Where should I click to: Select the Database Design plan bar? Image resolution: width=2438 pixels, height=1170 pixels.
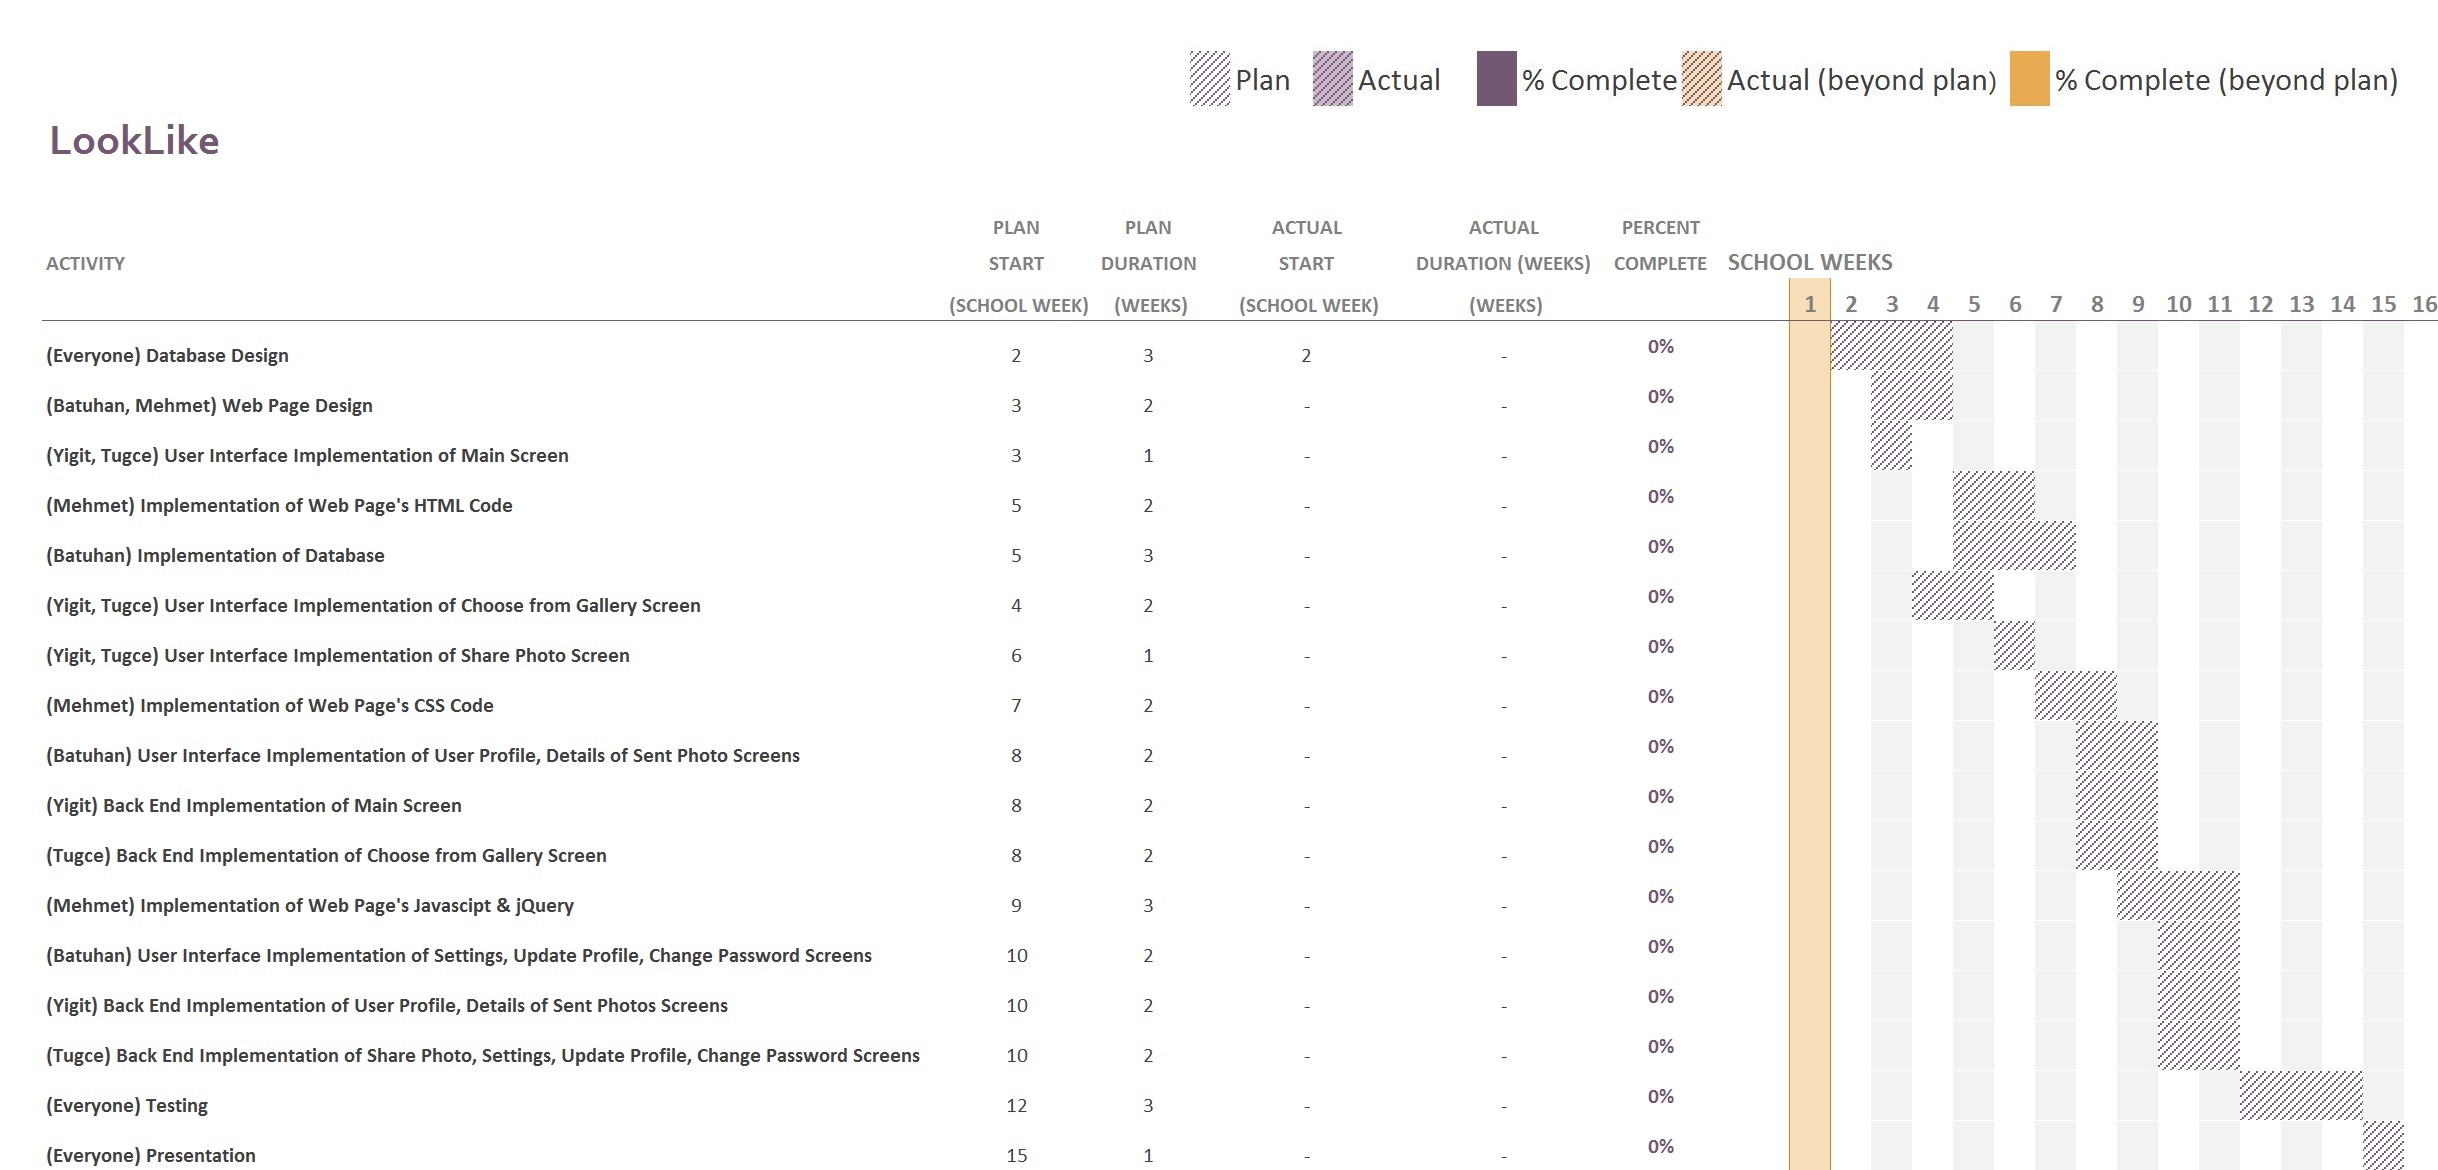point(1891,346)
